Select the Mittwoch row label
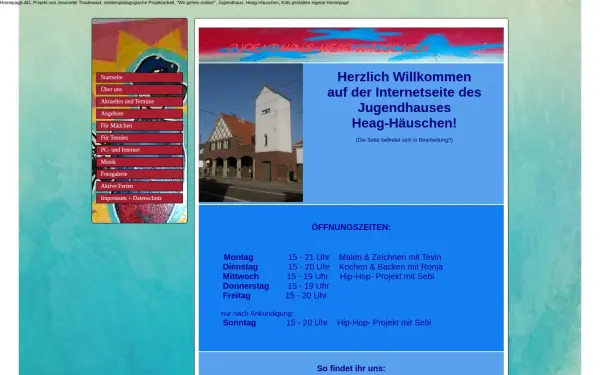 241,276
